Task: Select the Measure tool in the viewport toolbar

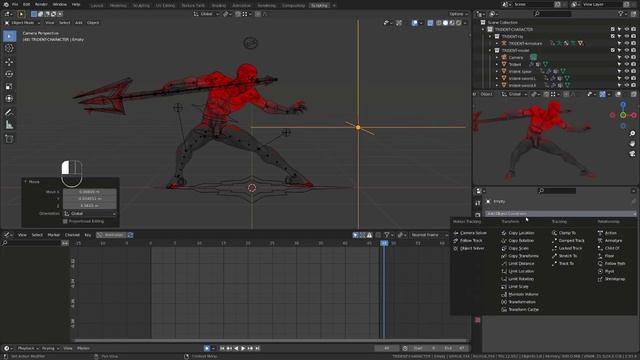Action: click(x=9, y=125)
